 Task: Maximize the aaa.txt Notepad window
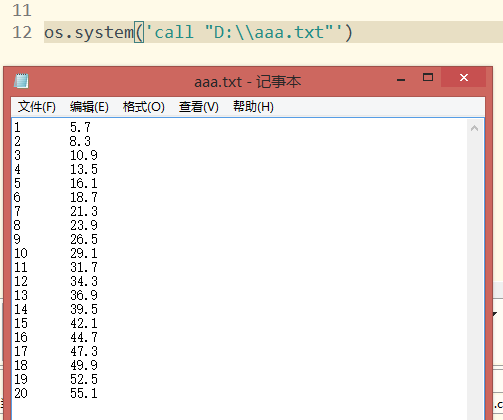[x=428, y=78]
